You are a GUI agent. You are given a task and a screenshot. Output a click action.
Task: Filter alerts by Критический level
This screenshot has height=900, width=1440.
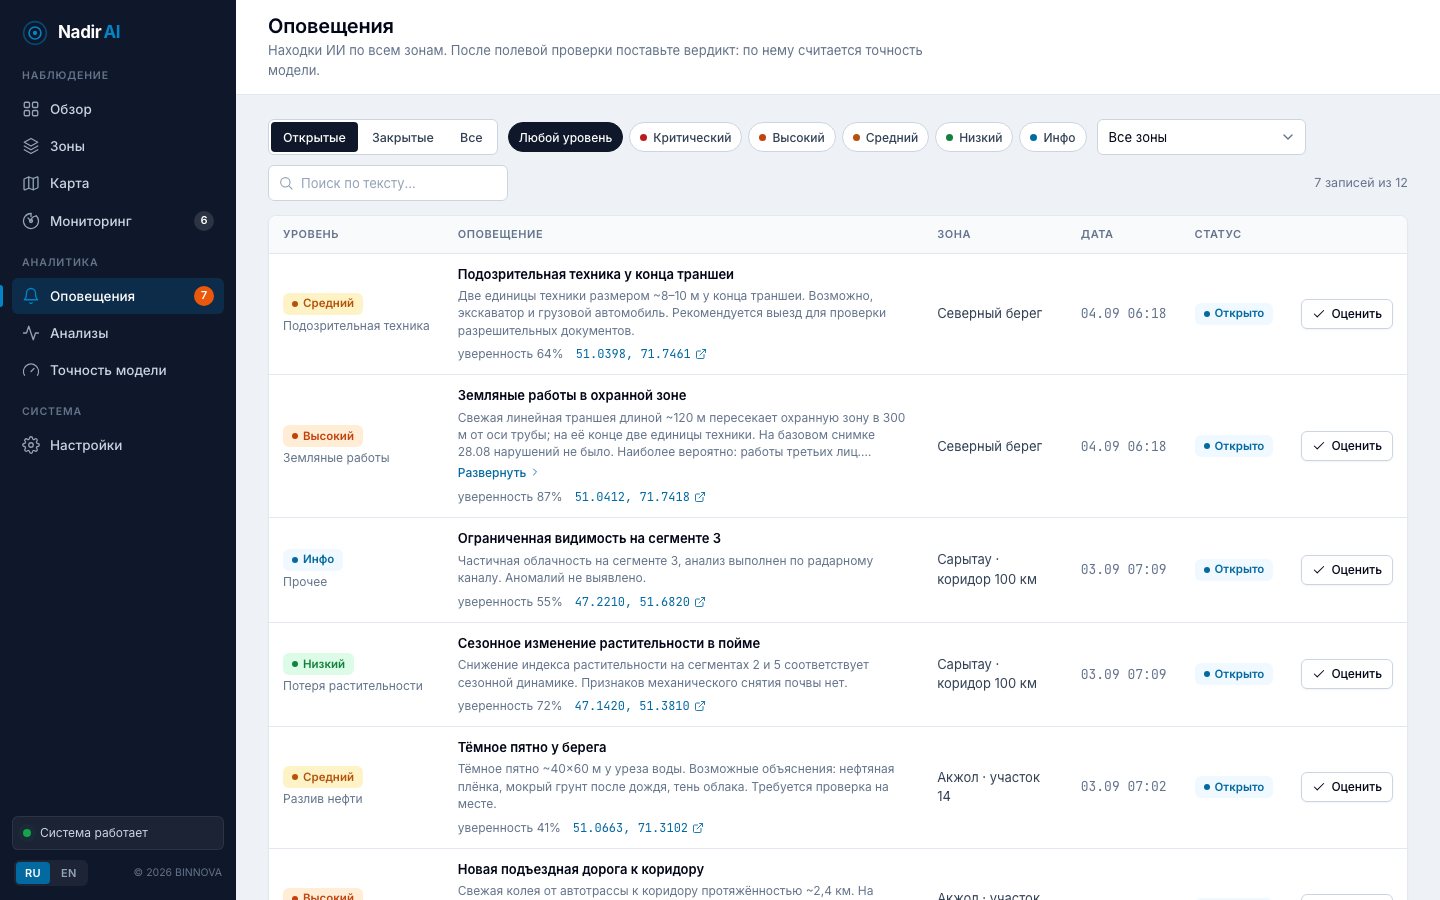pos(685,137)
